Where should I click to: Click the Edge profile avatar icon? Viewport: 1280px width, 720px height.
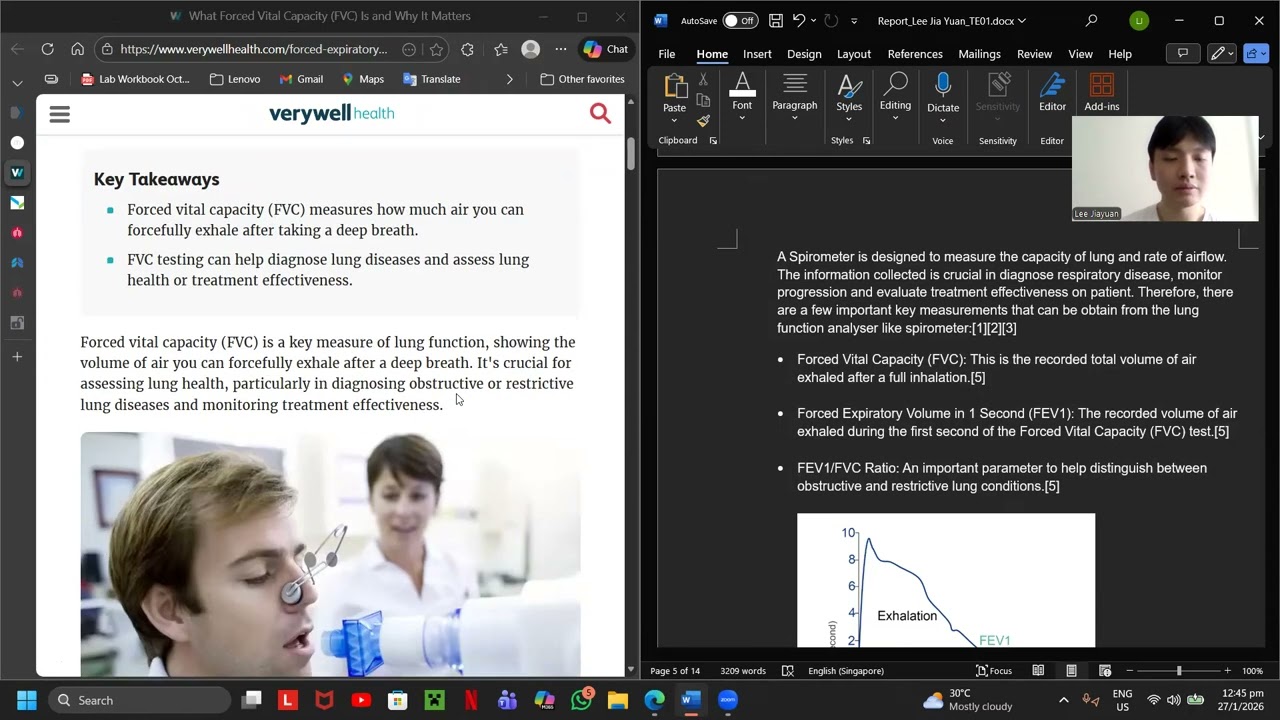(531, 49)
